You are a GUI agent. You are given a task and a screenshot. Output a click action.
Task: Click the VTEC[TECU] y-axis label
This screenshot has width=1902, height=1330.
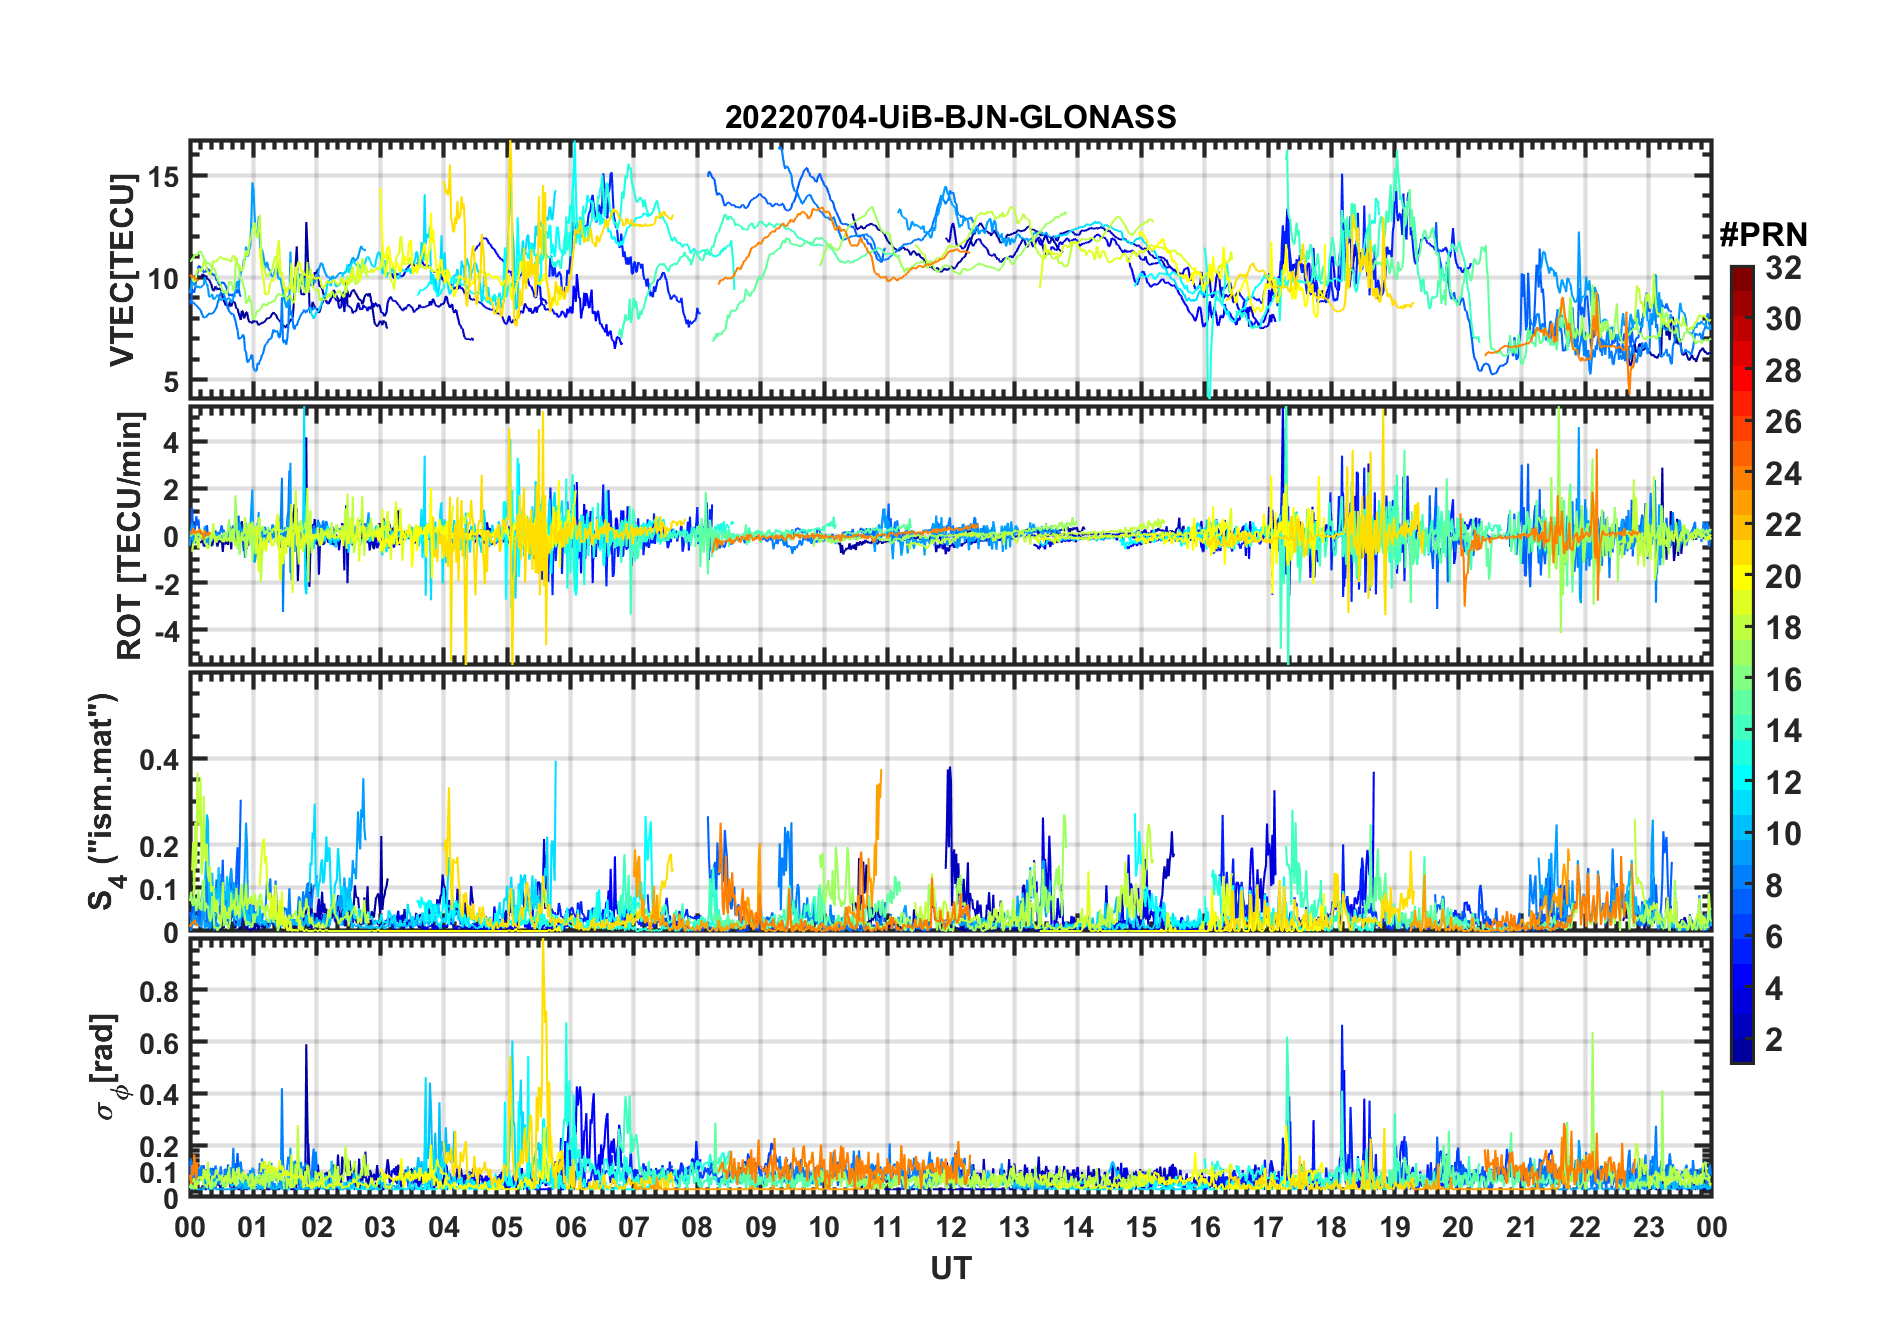(x=122, y=270)
